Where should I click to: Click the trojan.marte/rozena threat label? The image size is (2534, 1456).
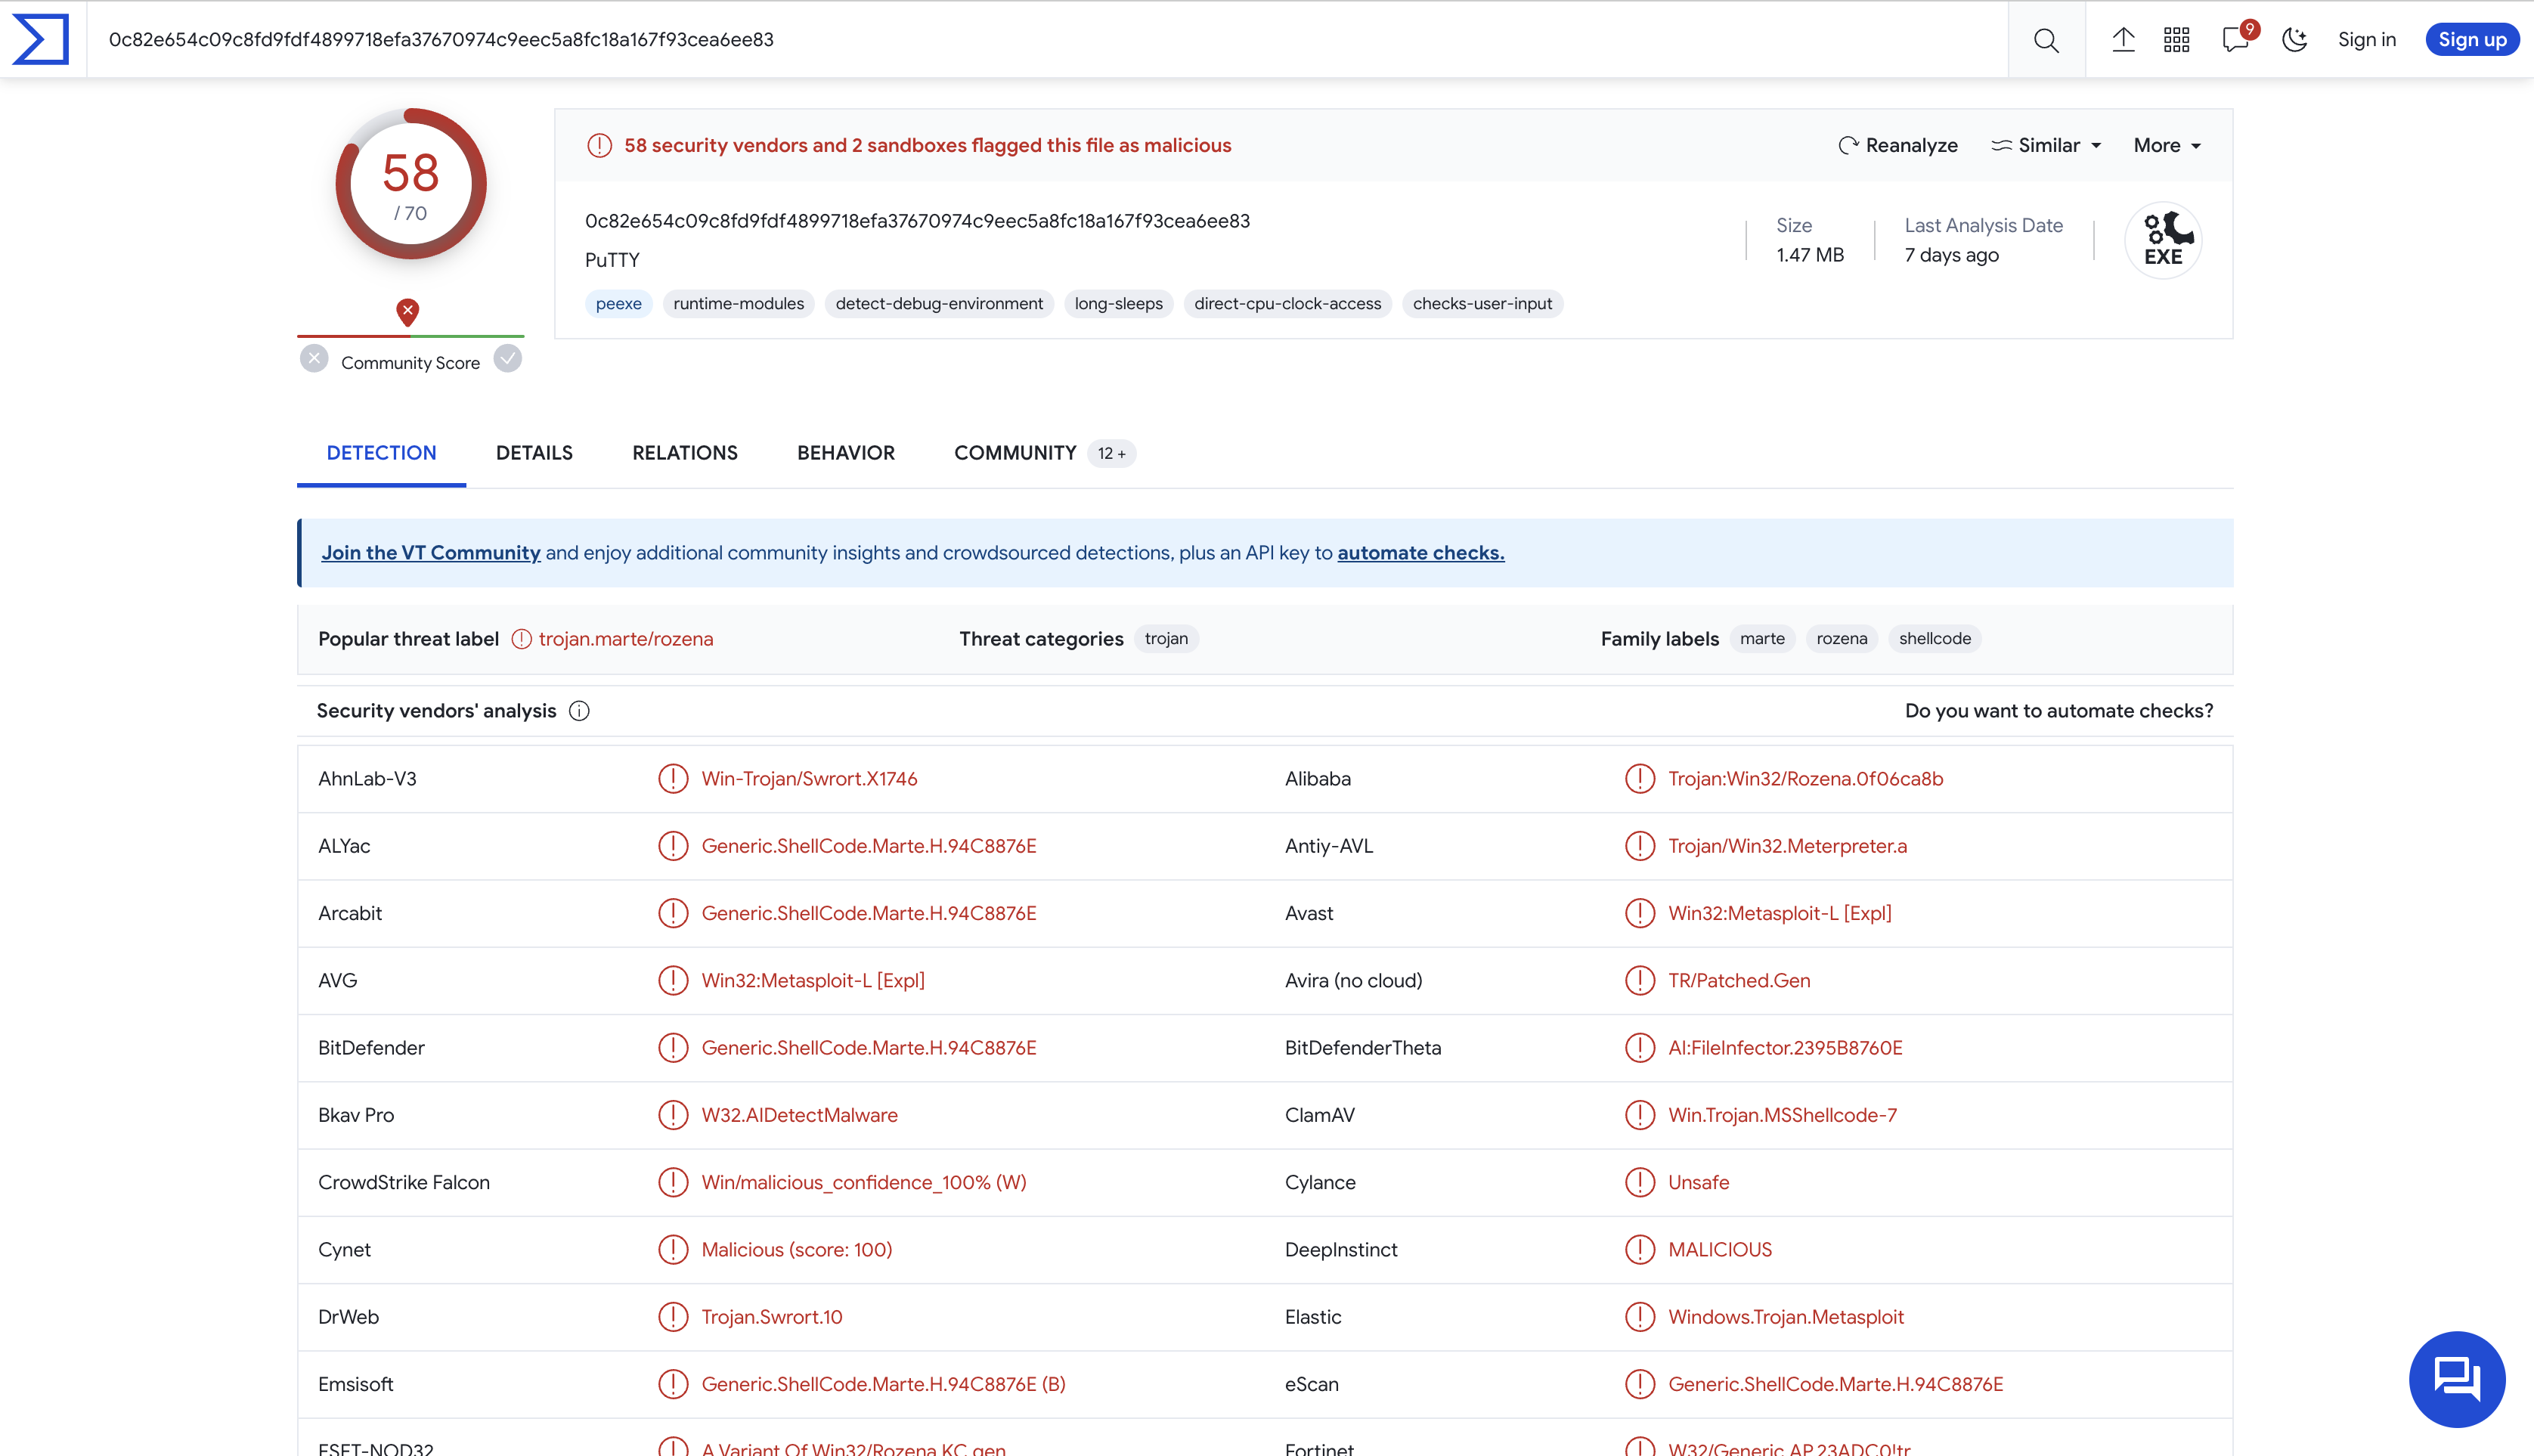(626, 639)
